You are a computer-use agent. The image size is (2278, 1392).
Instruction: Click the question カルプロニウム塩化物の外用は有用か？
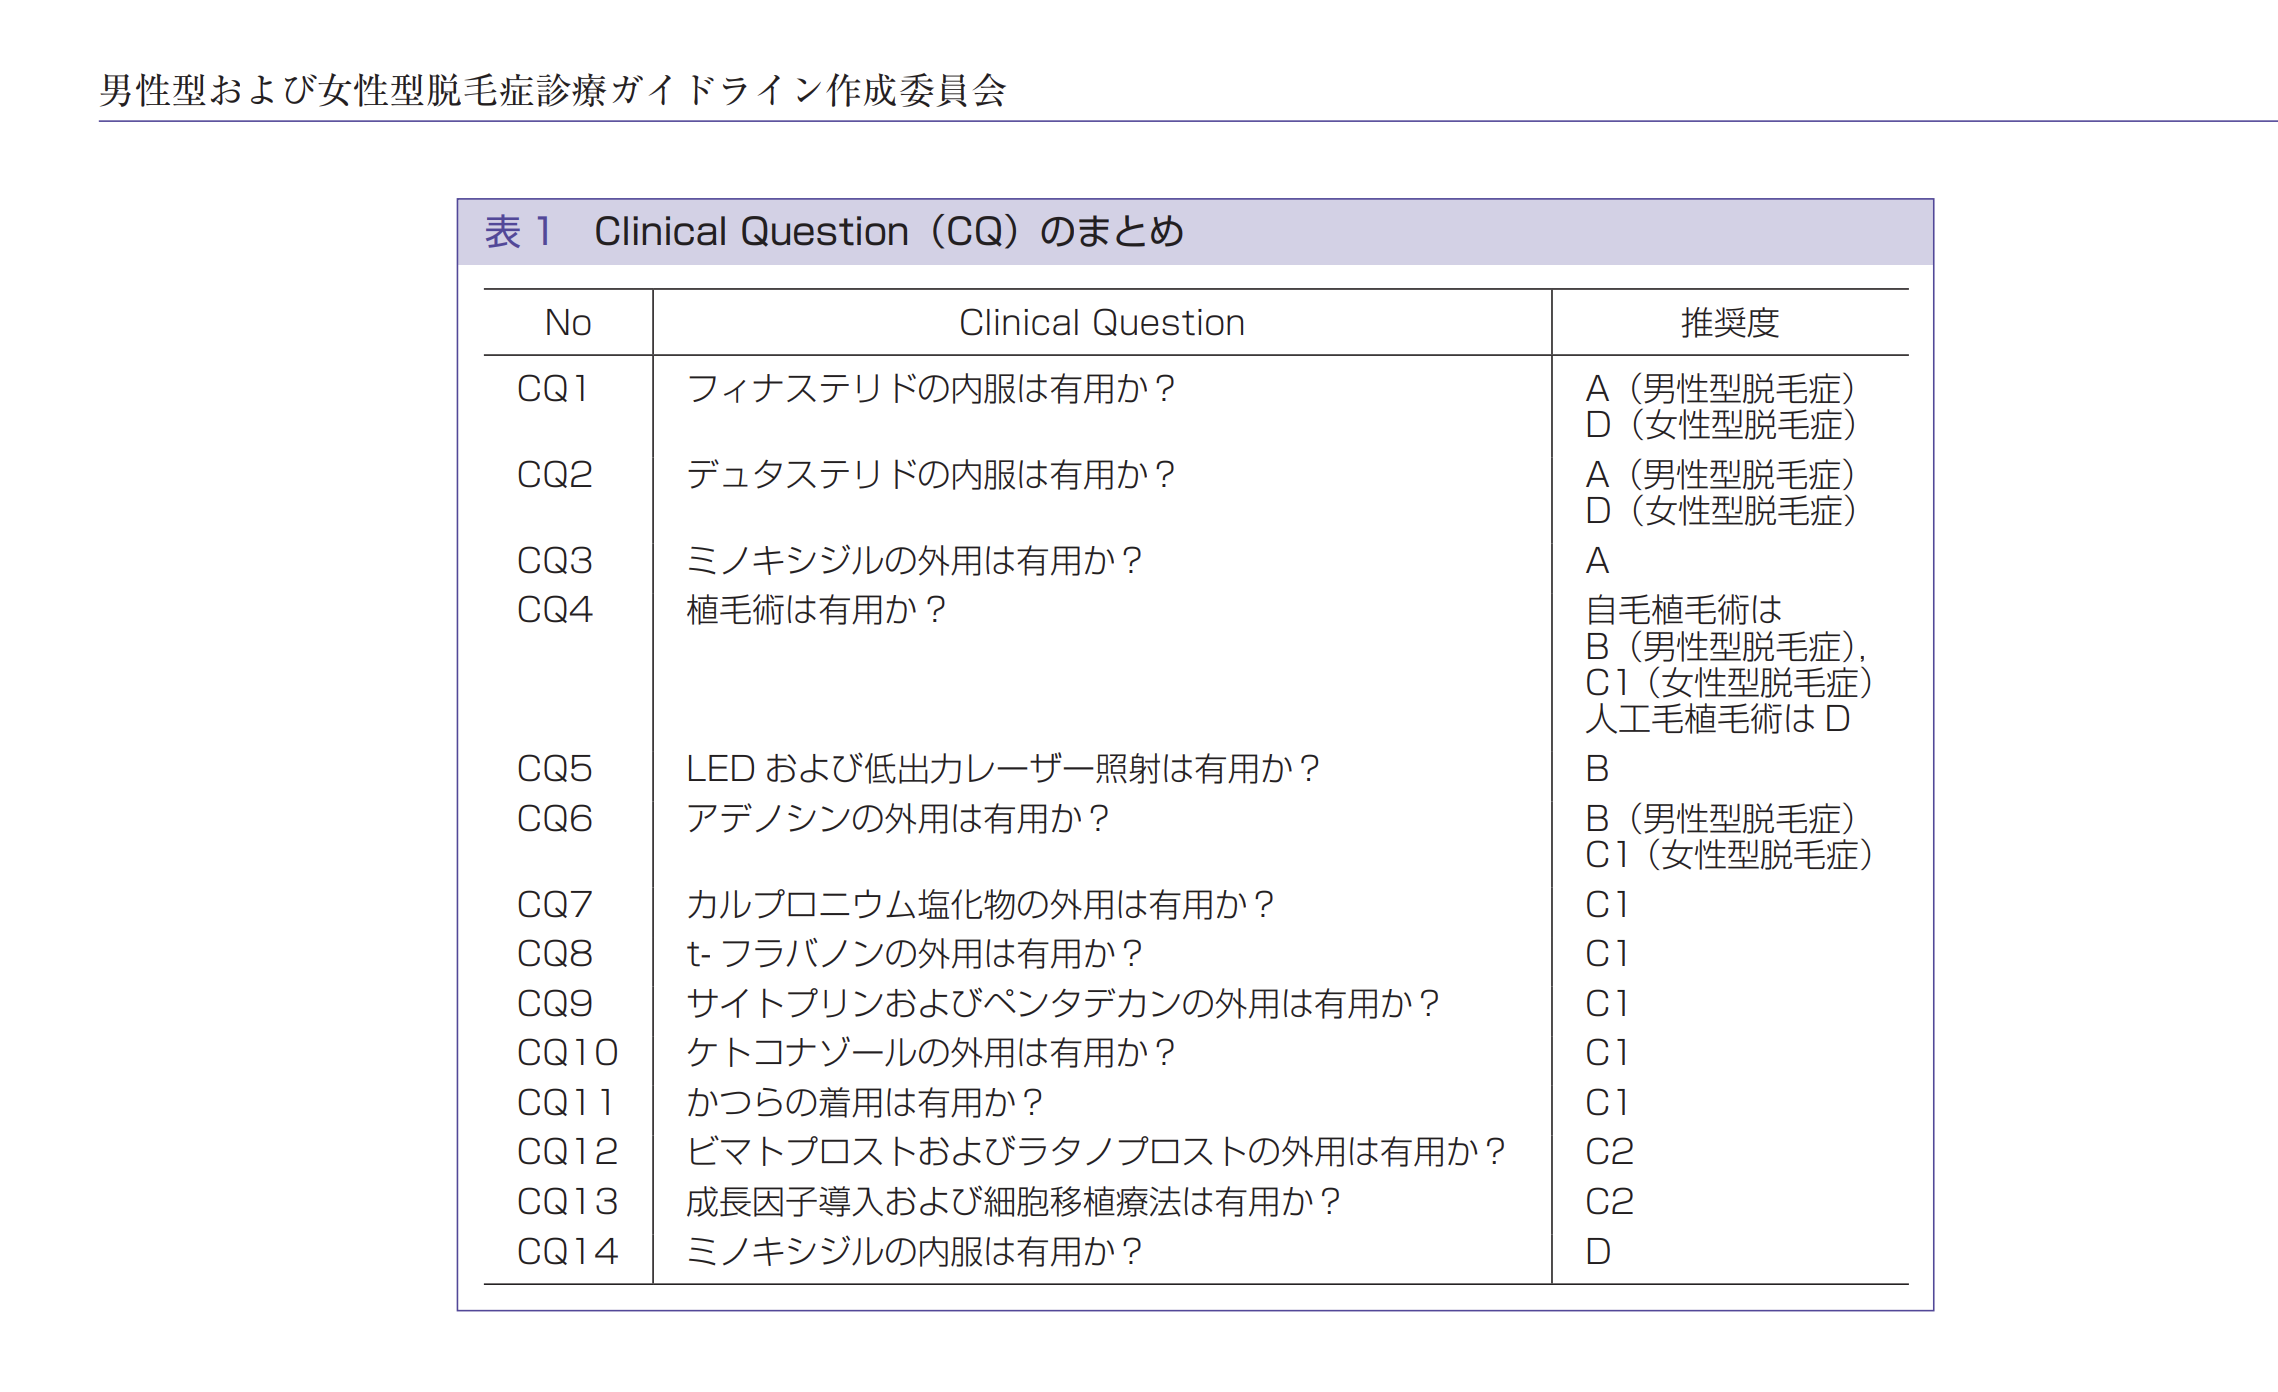[x=980, y=905]
